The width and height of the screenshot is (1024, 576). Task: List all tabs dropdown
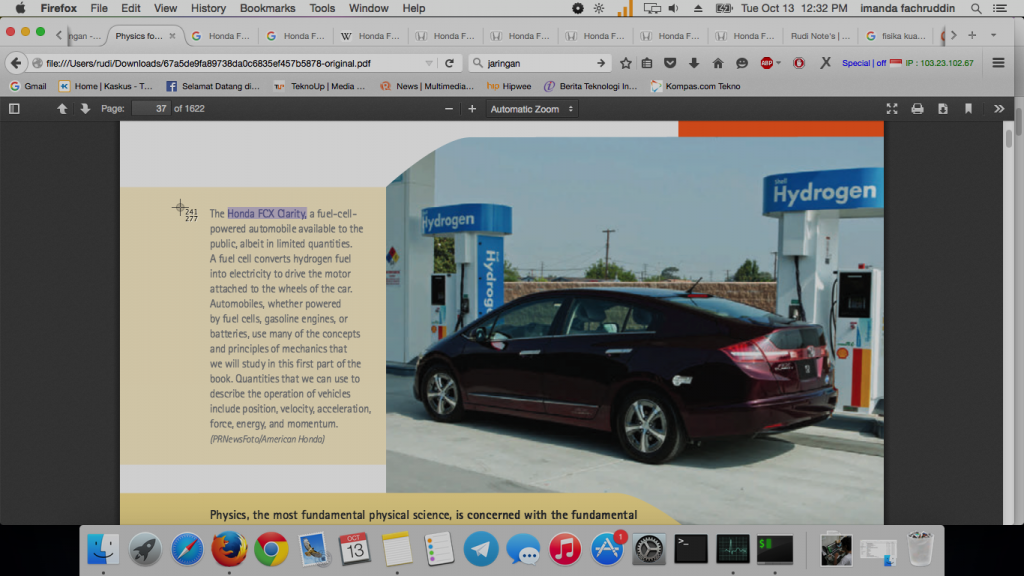click(x=993, y=35)
